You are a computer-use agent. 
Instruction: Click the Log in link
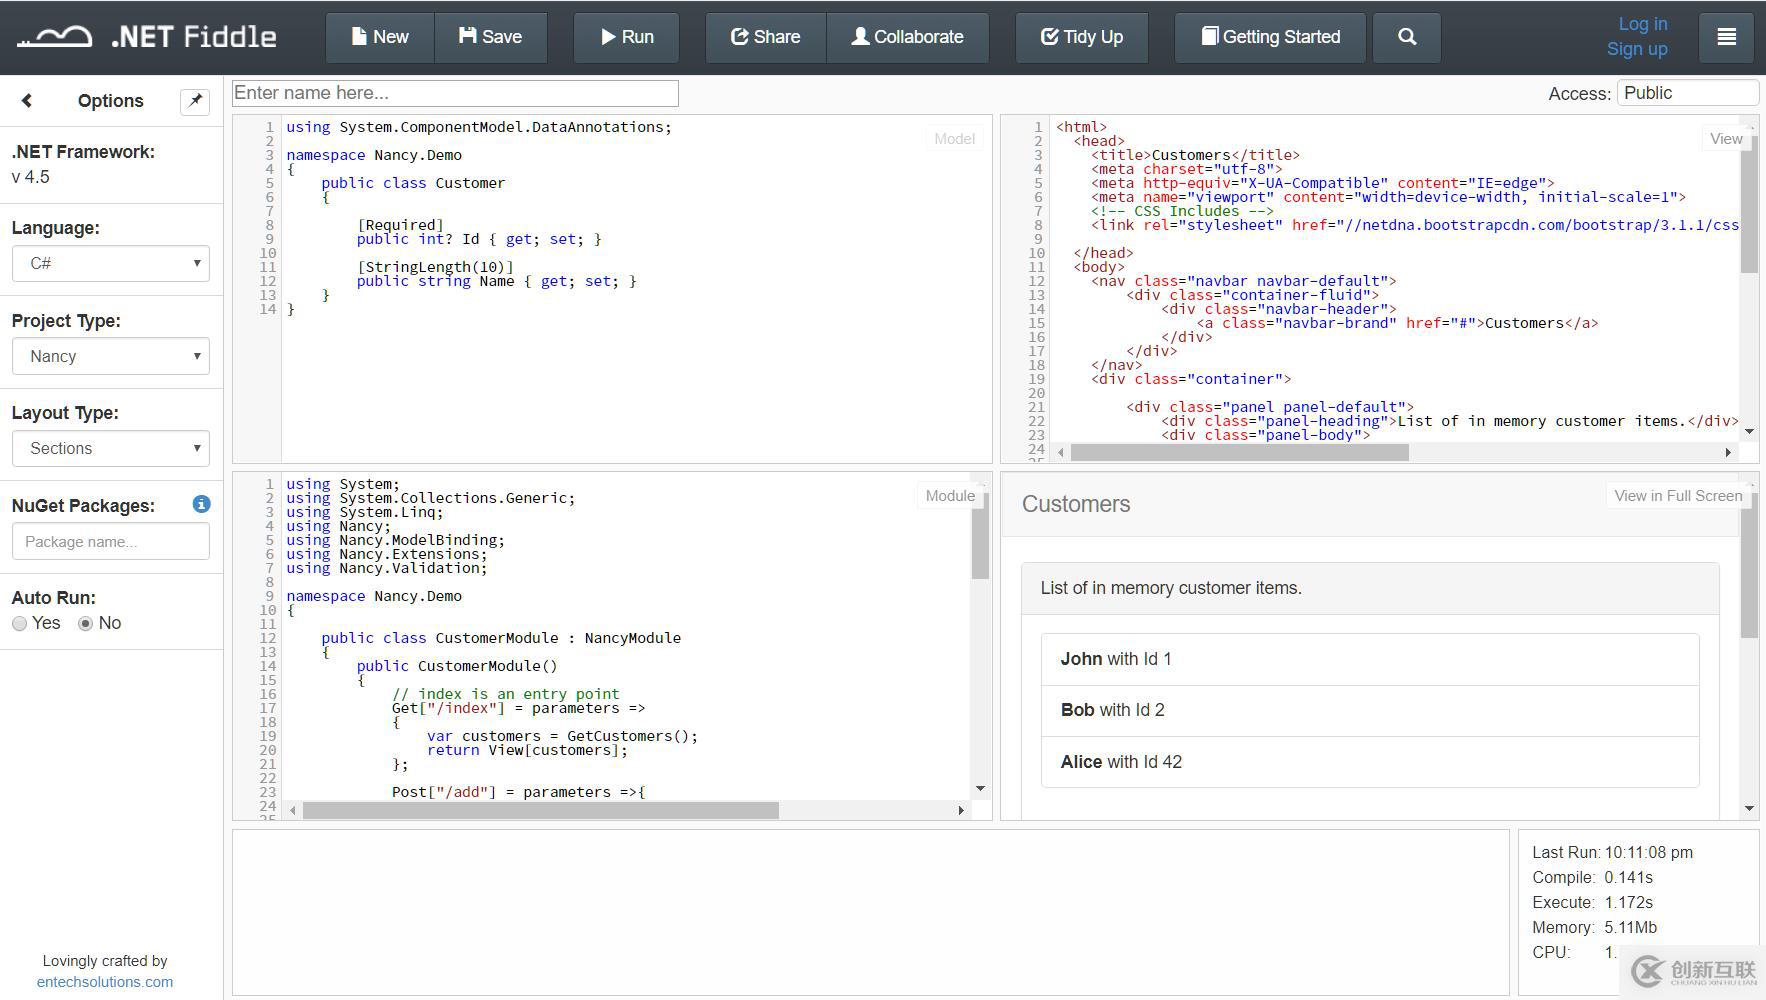(x=1642, y=24)
